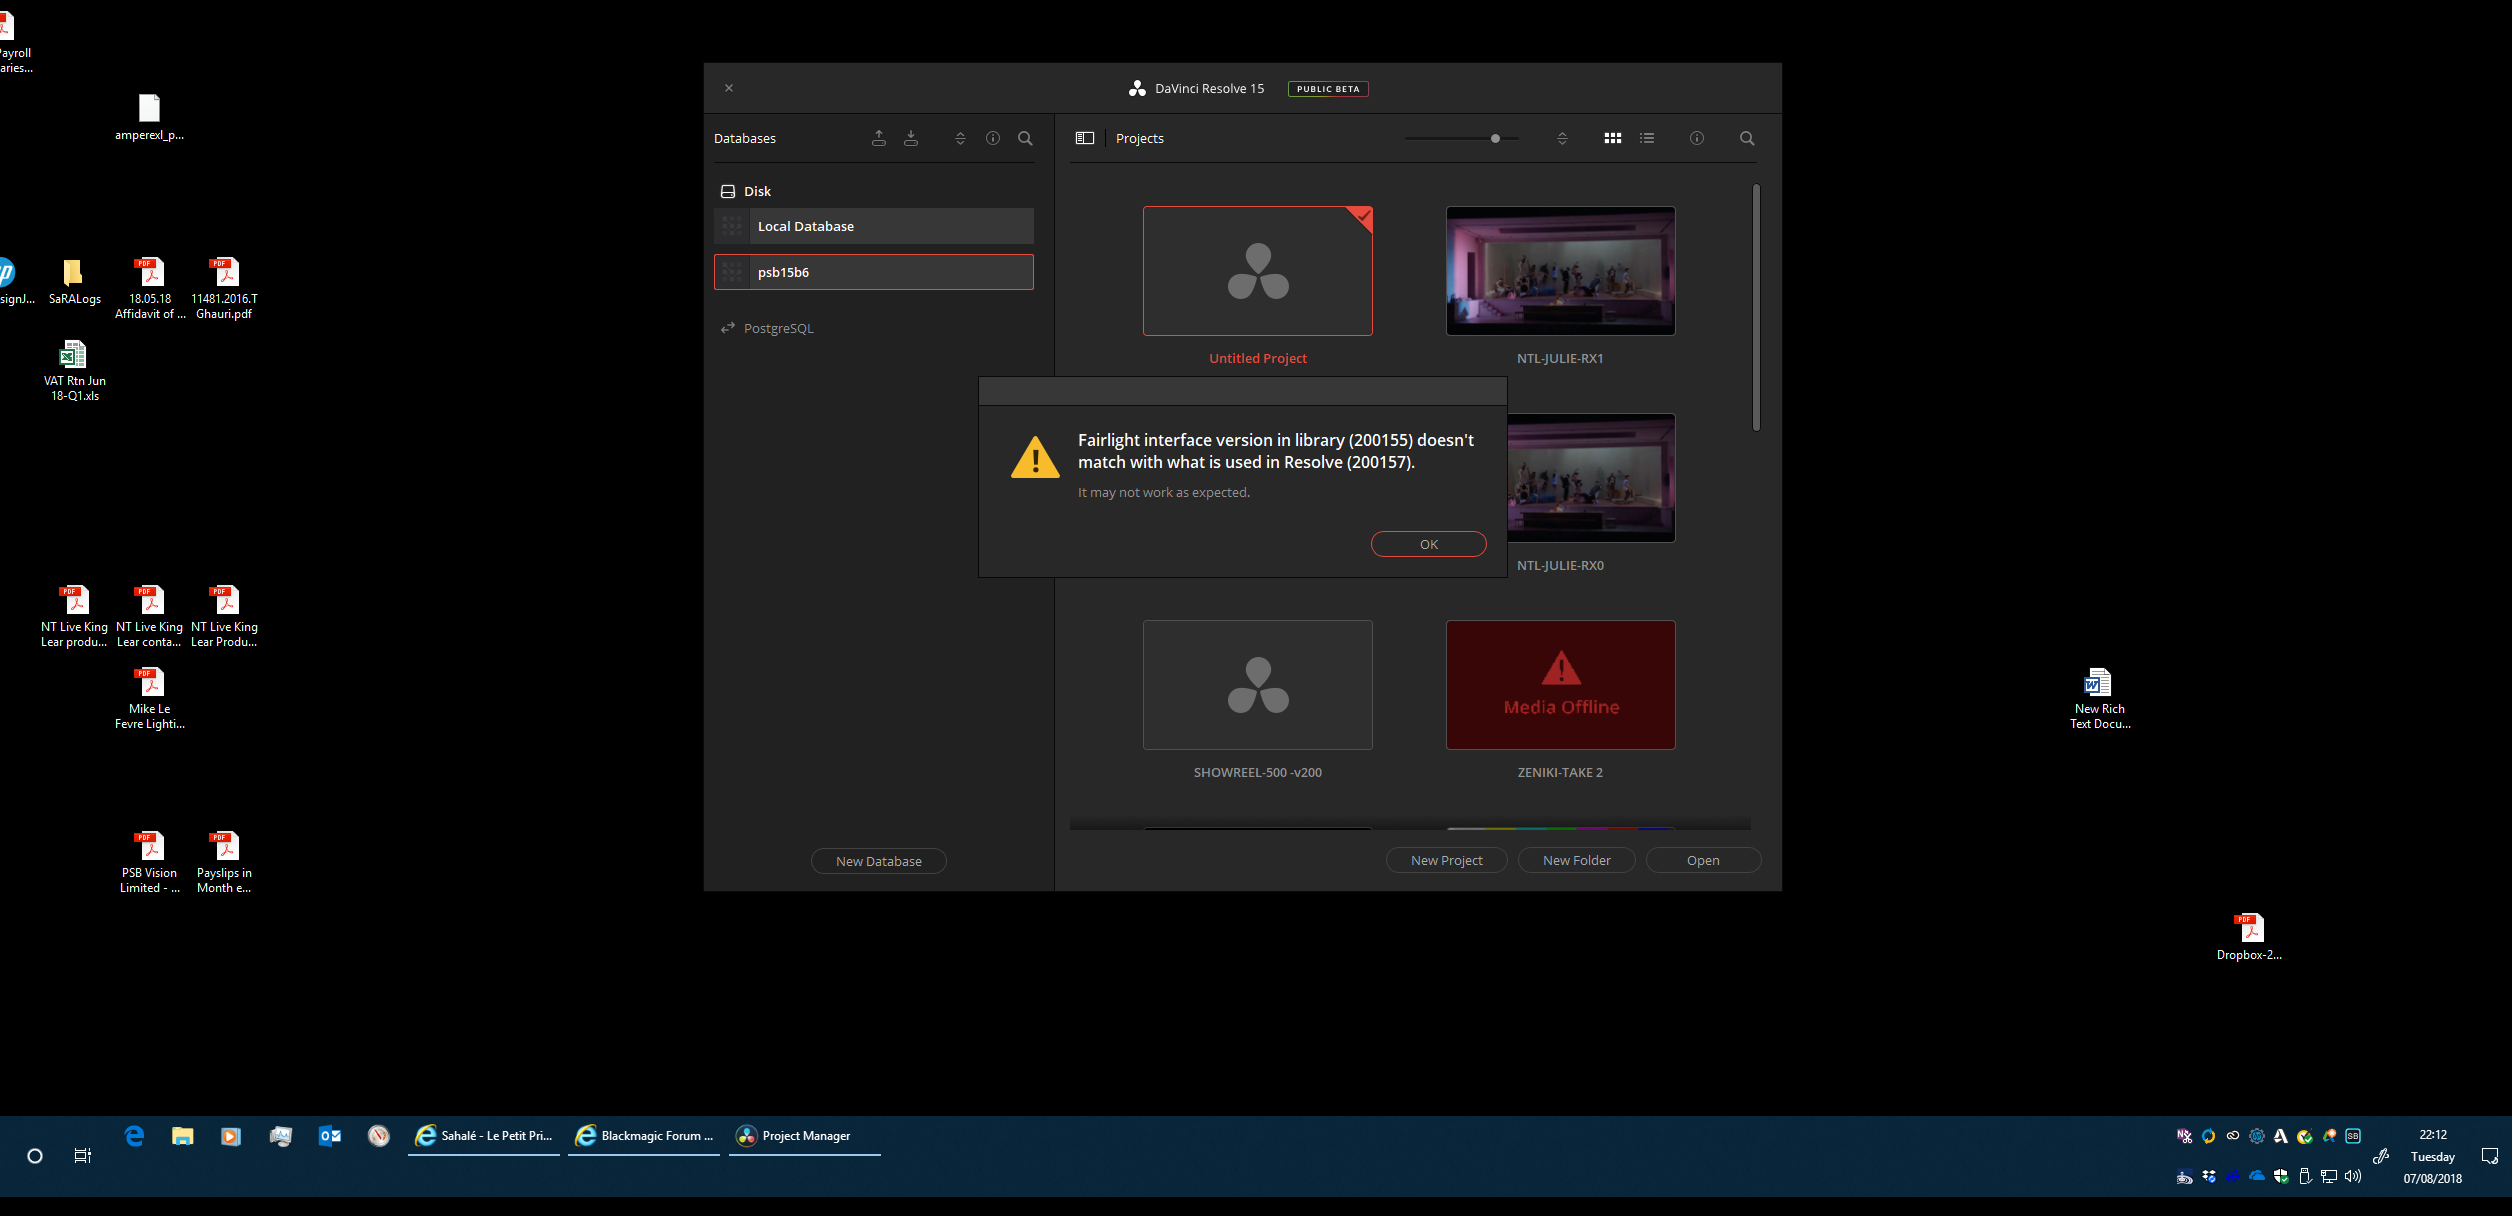Image resolution: width=2512 pixels, height=1216 pixels.
Task: Select the Dropbox-2... PDF on desktop
Action: click(2248, 938)
